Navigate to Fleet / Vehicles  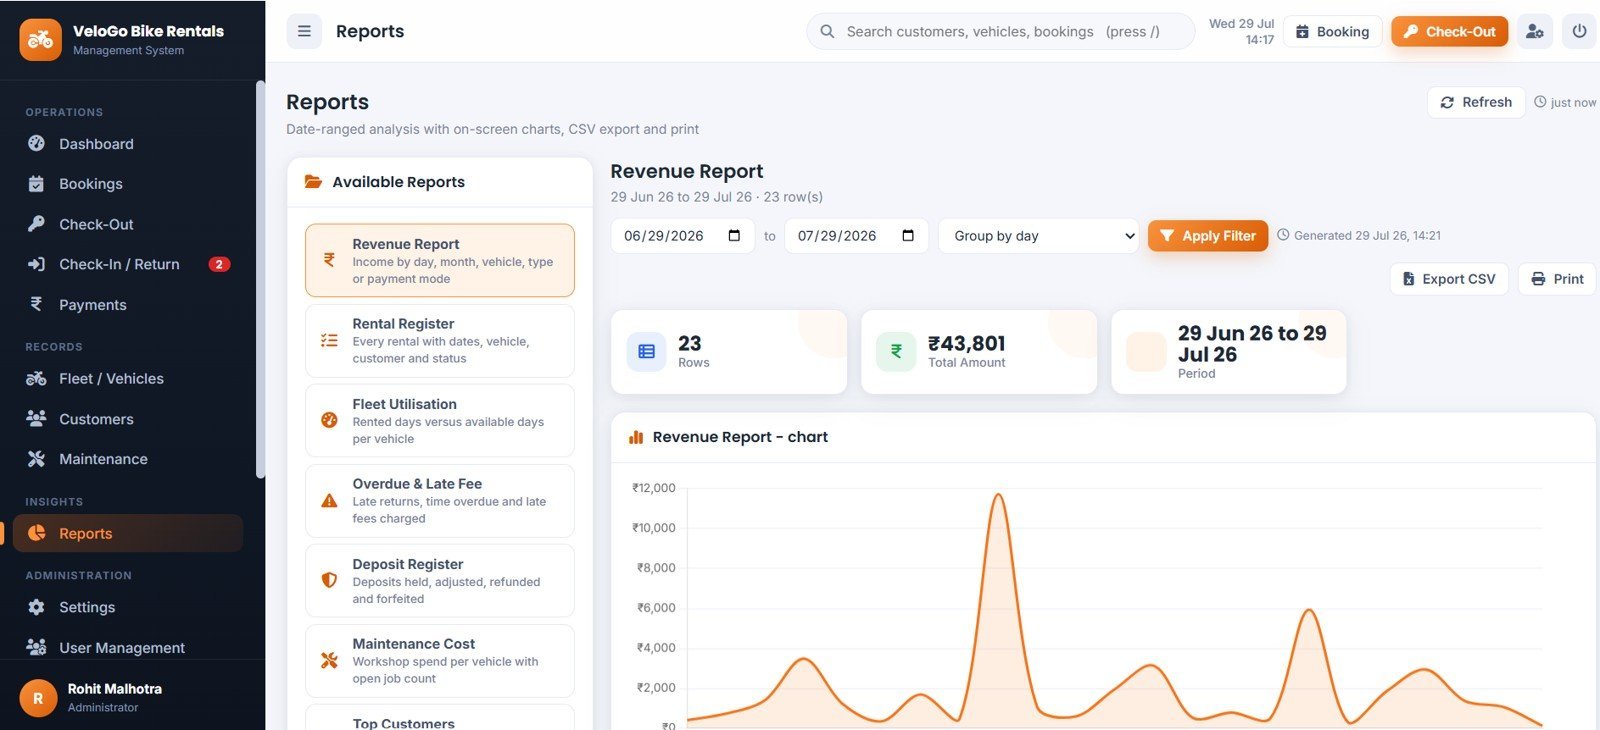tap(128, 378)
